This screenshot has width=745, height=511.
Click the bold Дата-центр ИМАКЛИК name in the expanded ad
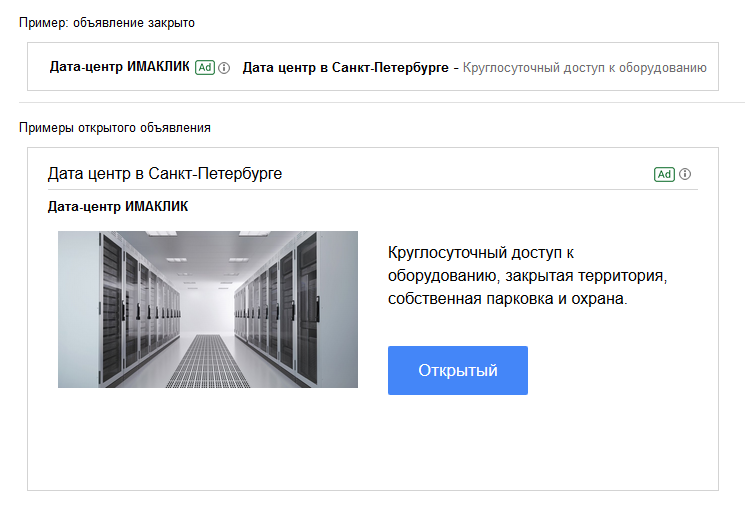pos(118,207)
